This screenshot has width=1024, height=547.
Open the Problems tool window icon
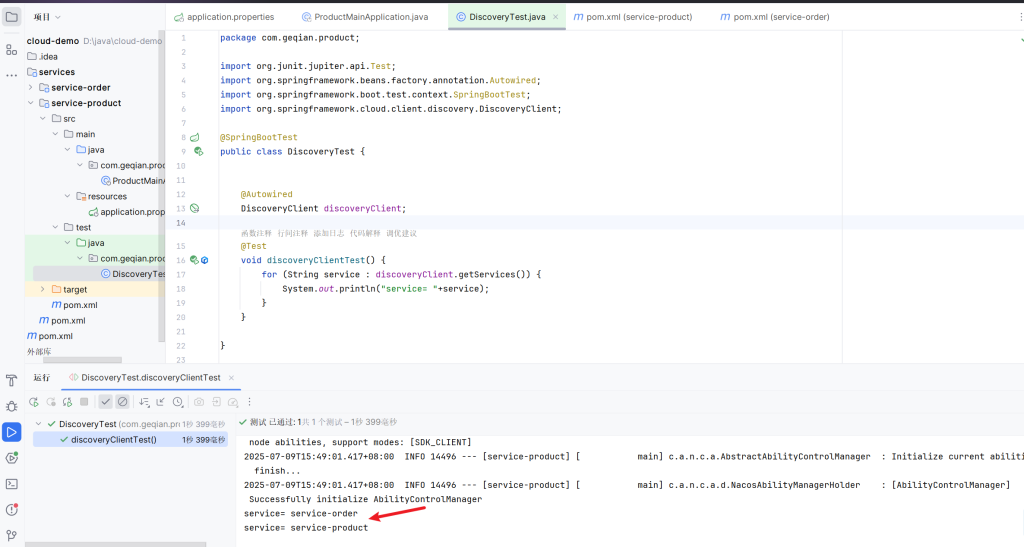coord(12,510)
